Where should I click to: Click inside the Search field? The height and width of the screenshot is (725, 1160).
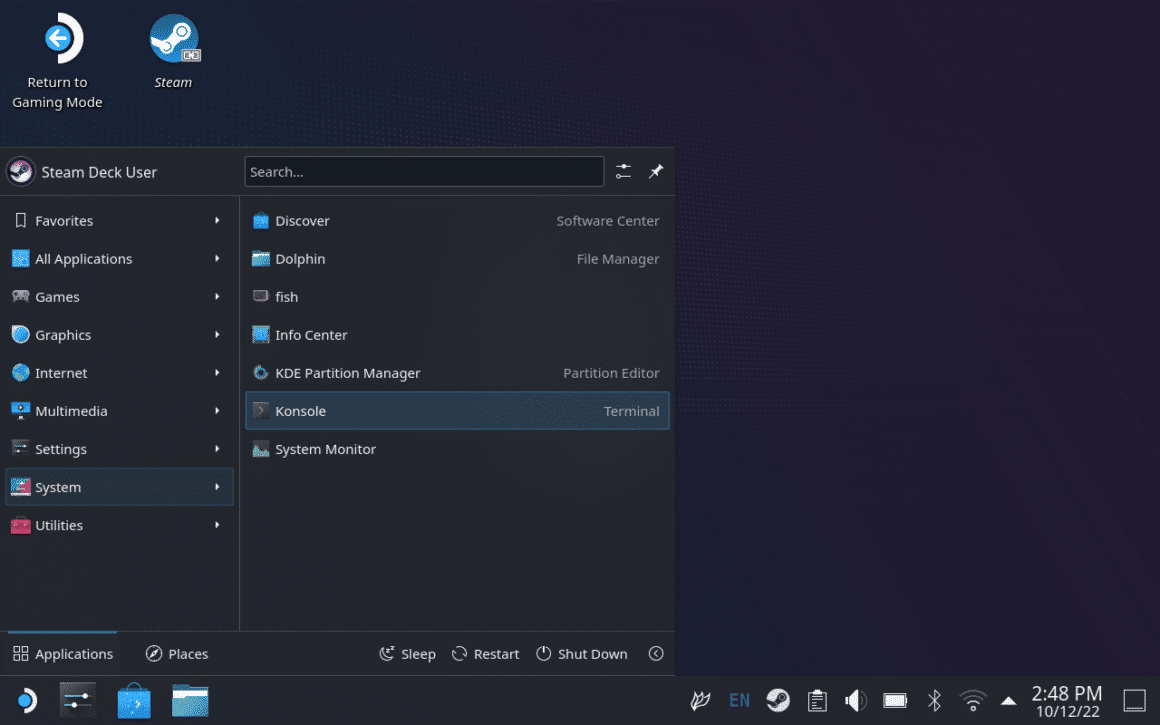point(424,171)
